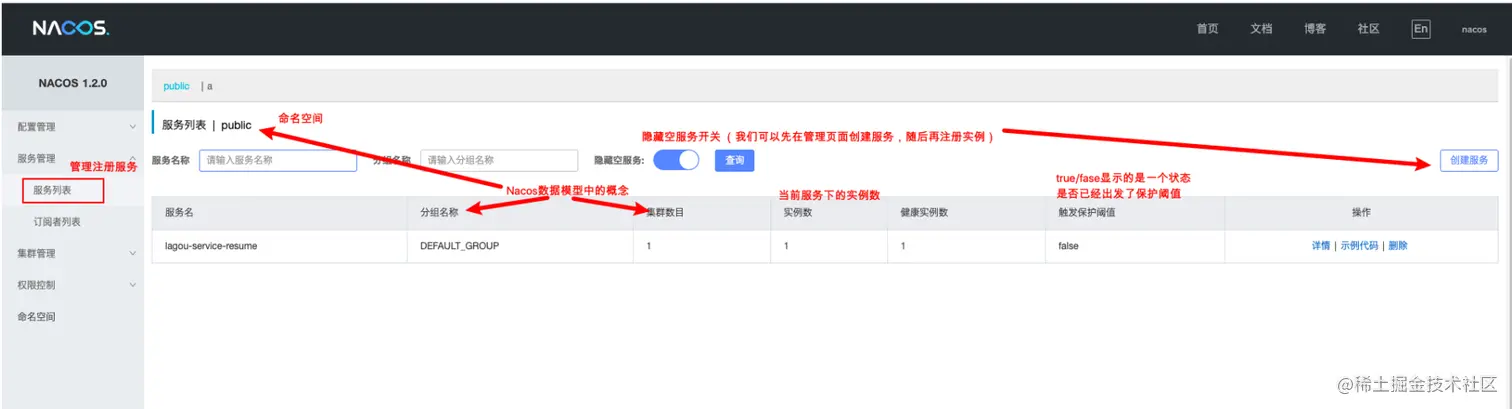Open 详情 for lagou-service-resume
Screen dimensions: 1512x409
click(1321, 245)
